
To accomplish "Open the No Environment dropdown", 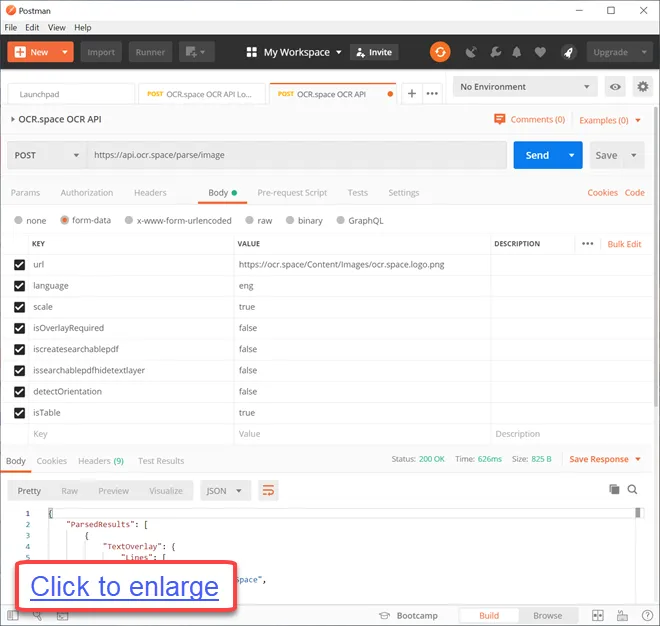I will pyautogui.click(x=525, y=87).
